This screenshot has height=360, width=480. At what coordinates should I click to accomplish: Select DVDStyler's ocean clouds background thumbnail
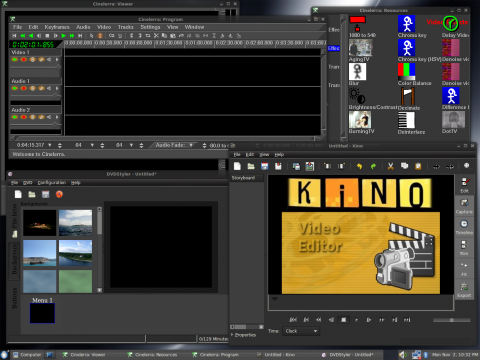pos(75,223)
